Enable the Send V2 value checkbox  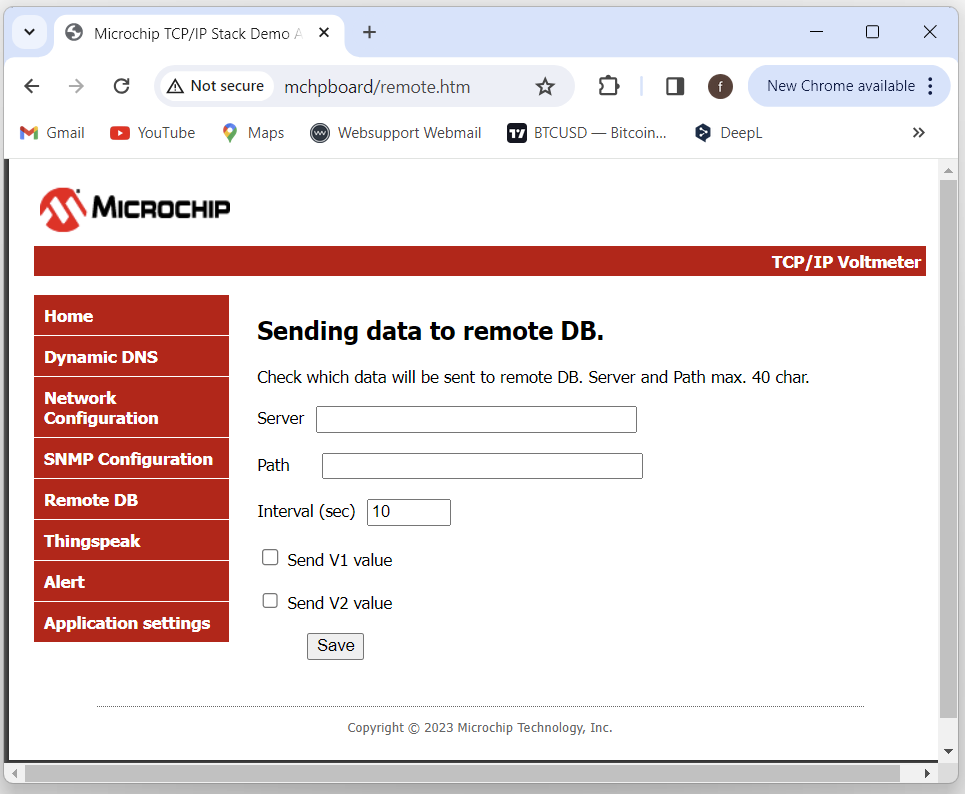click(270, 601)
